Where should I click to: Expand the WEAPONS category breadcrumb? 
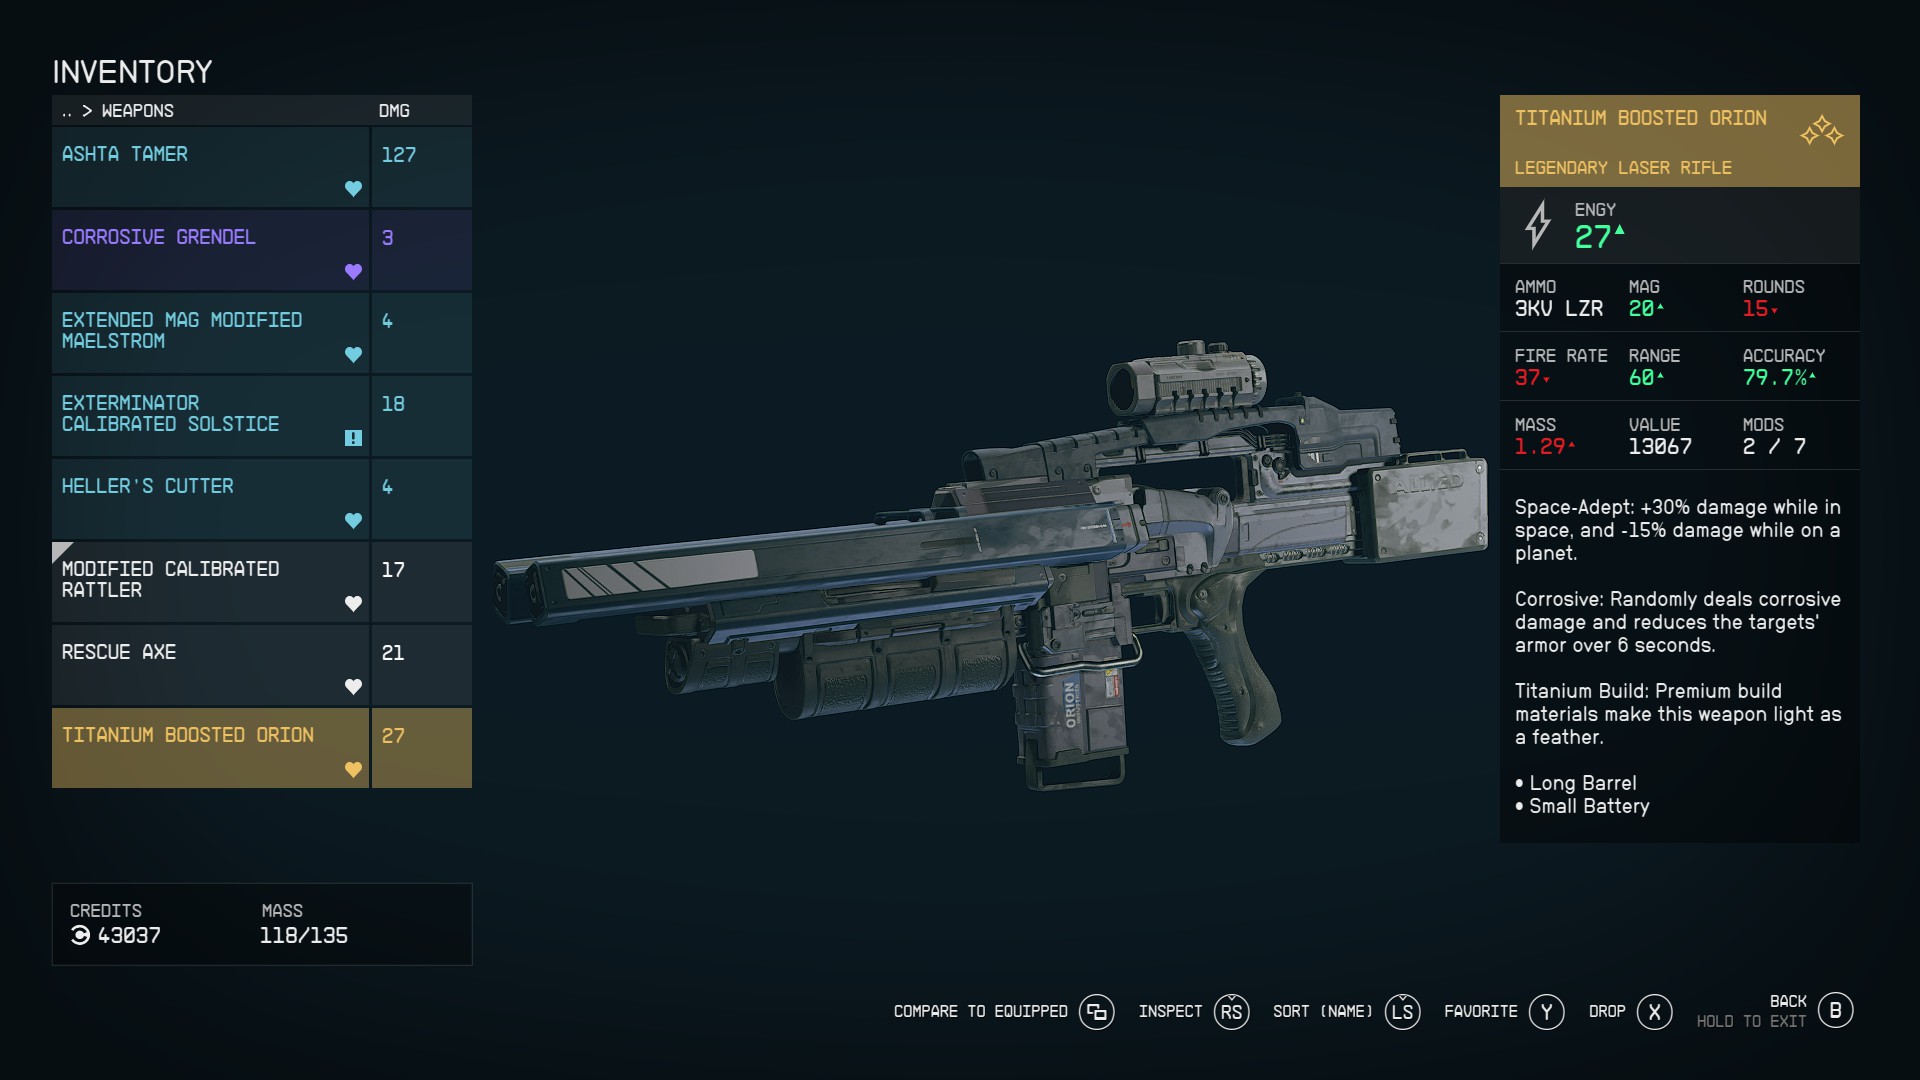[x=138, y=111]
